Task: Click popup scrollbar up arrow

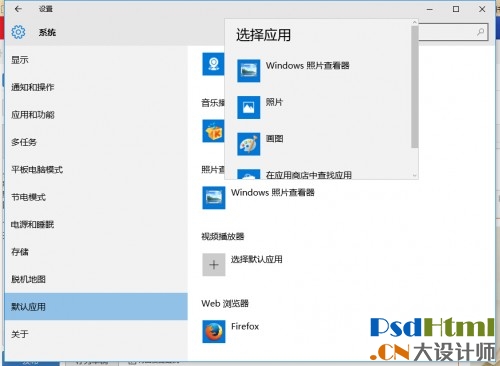Action: (415, 22)
